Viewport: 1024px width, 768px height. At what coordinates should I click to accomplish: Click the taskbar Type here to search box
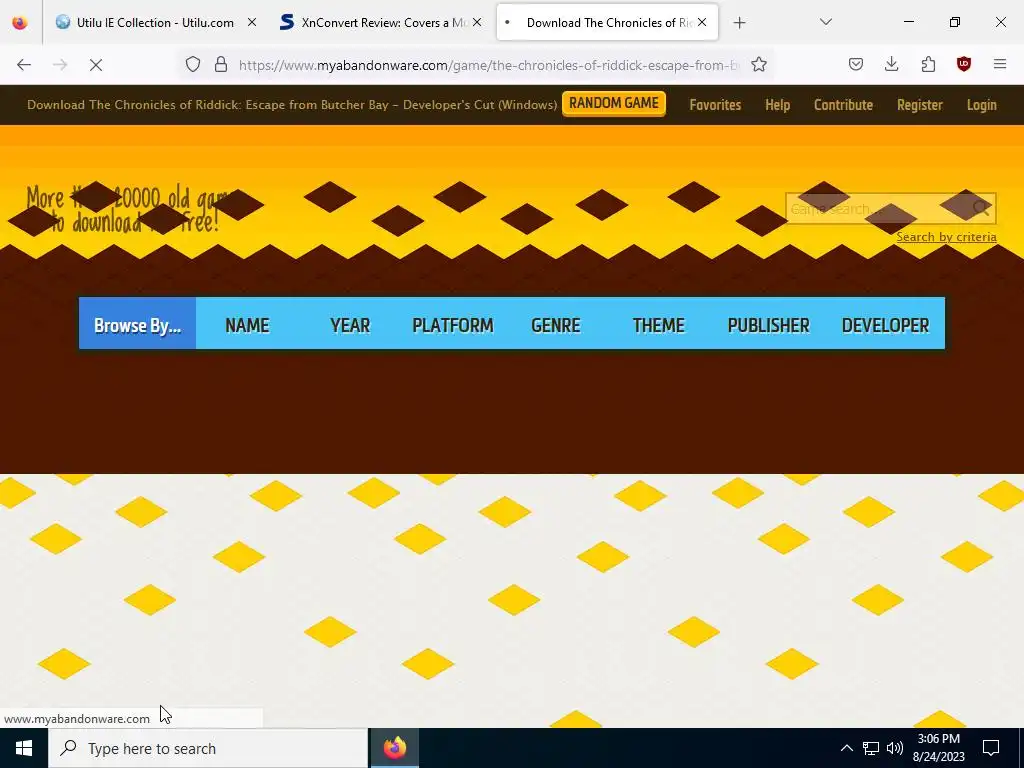point(208,748)
